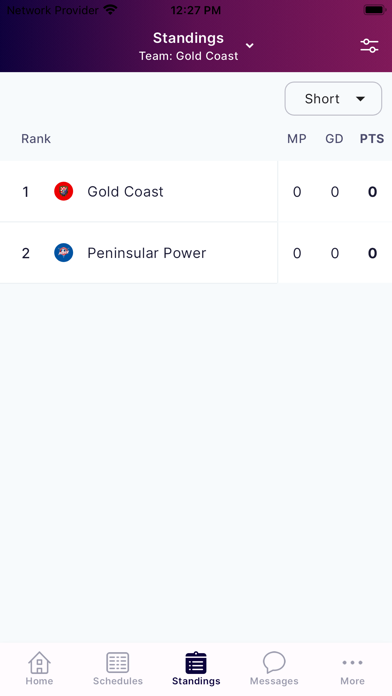Viewport: 392px width, 696px height.
Task: Sort by GD column header
Action: 334,138
